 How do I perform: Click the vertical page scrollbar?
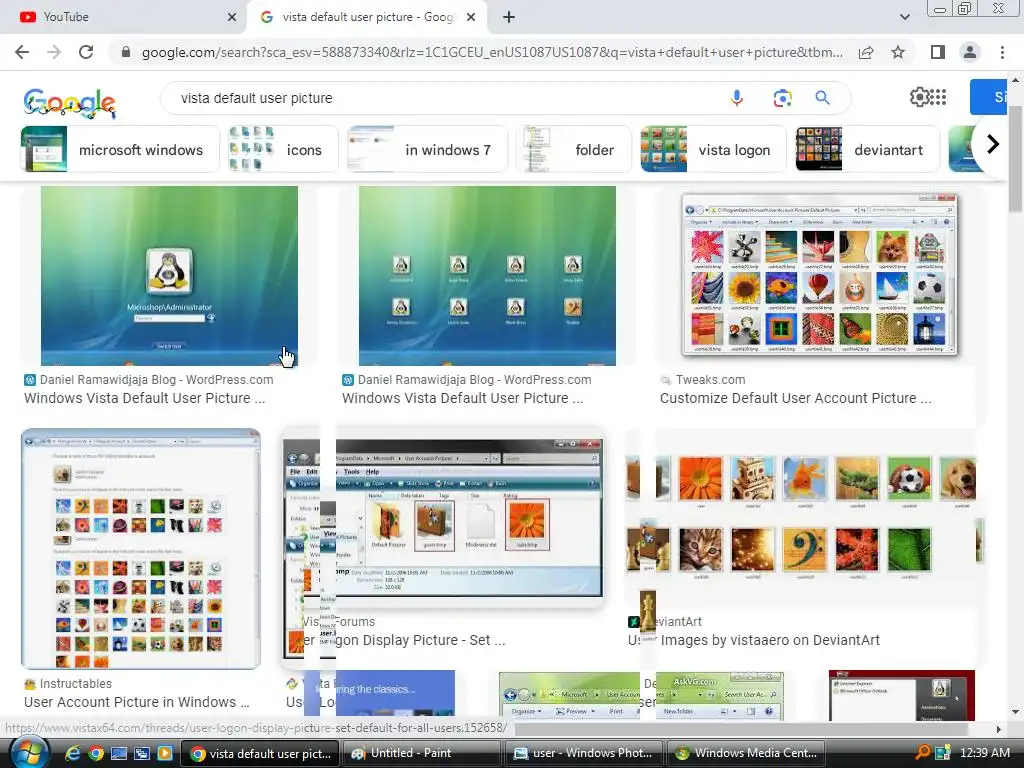click(x=1015, y=157)
